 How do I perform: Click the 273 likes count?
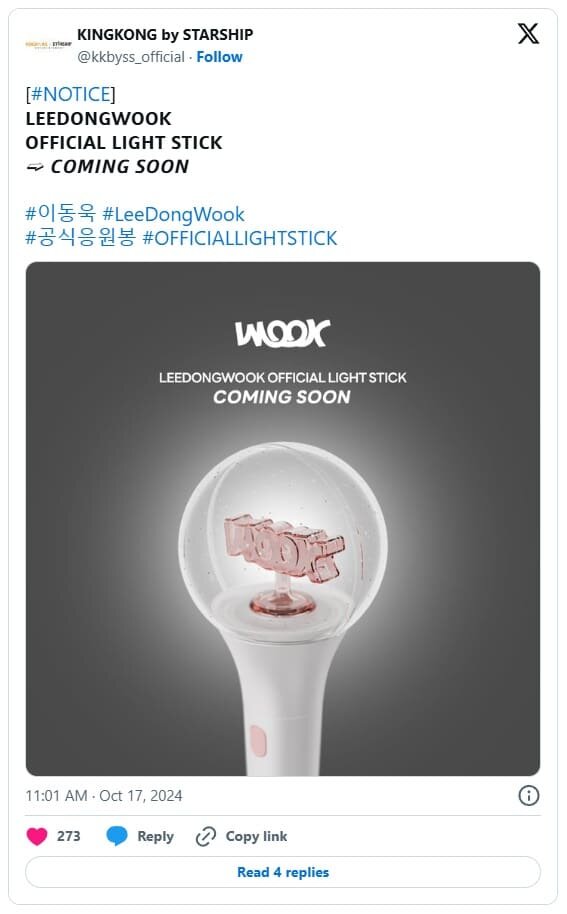68,836
